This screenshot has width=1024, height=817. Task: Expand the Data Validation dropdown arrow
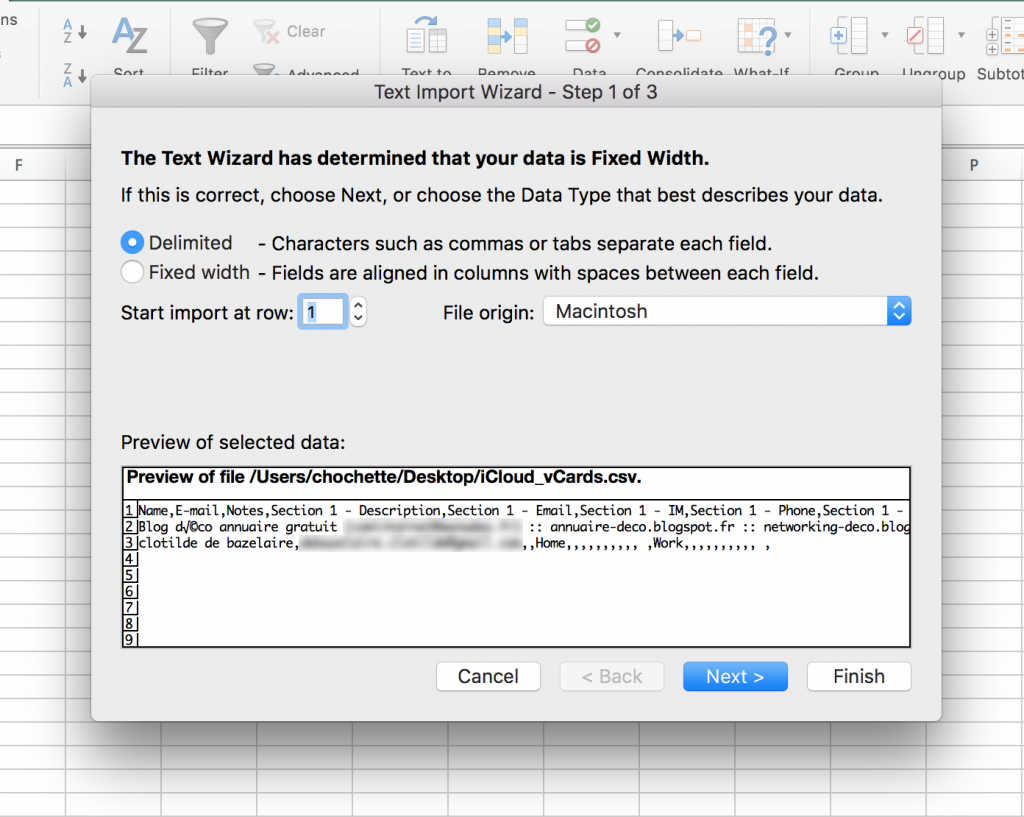617,35
